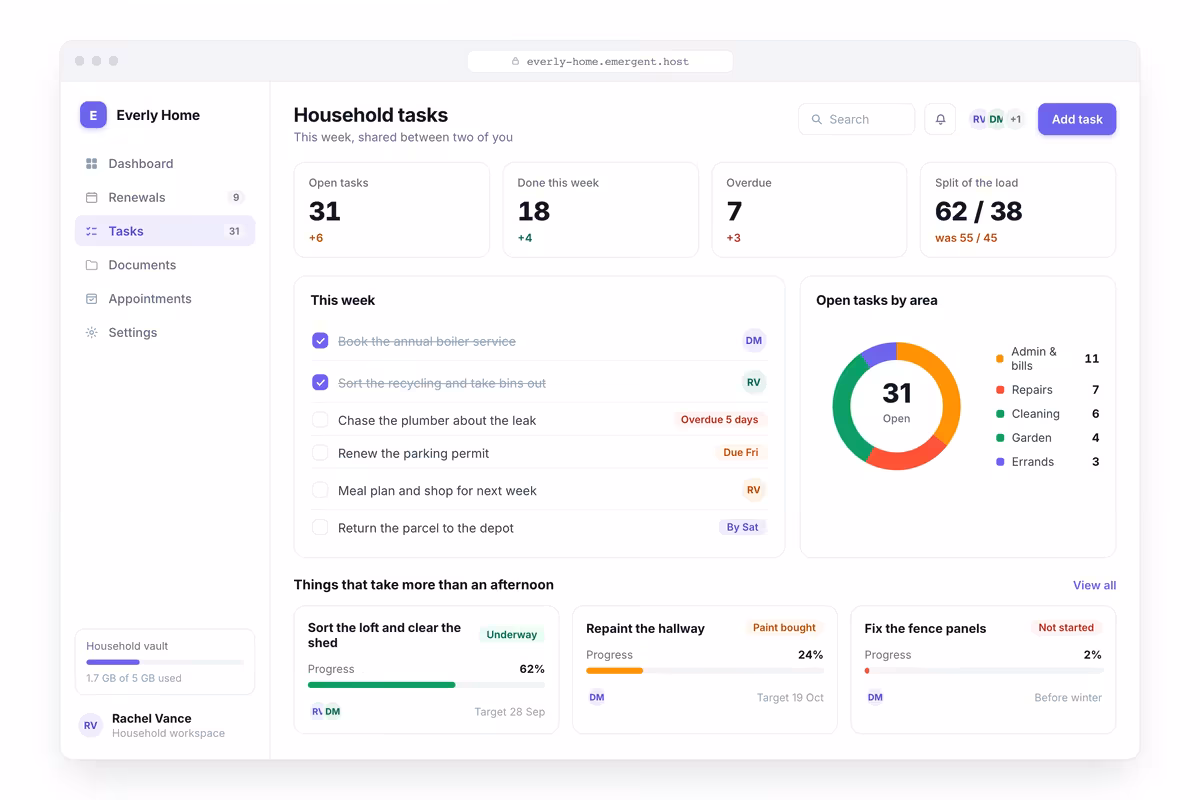
Task: Click the Appointments calendar icon in sidebar
Action: 91,299
